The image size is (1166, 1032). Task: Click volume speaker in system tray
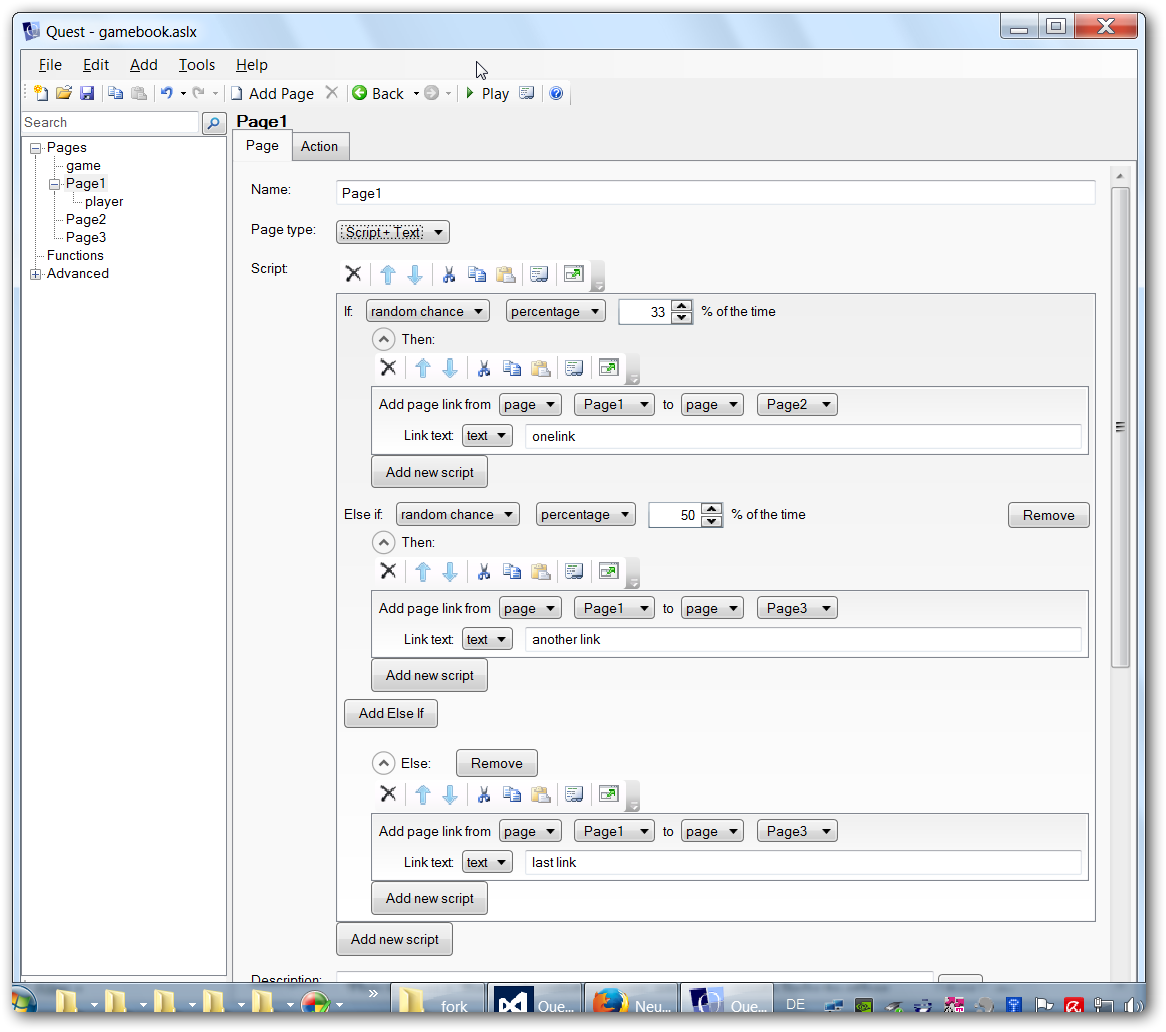[x=1133, y=1005]
